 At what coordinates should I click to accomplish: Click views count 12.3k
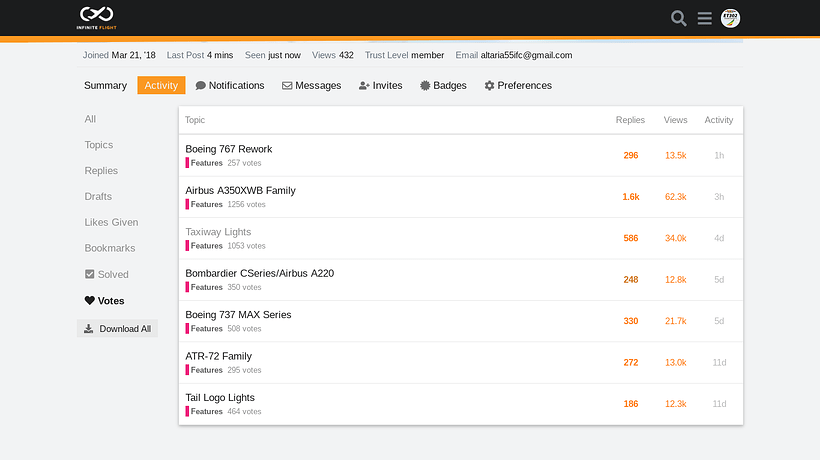point(676,404)
